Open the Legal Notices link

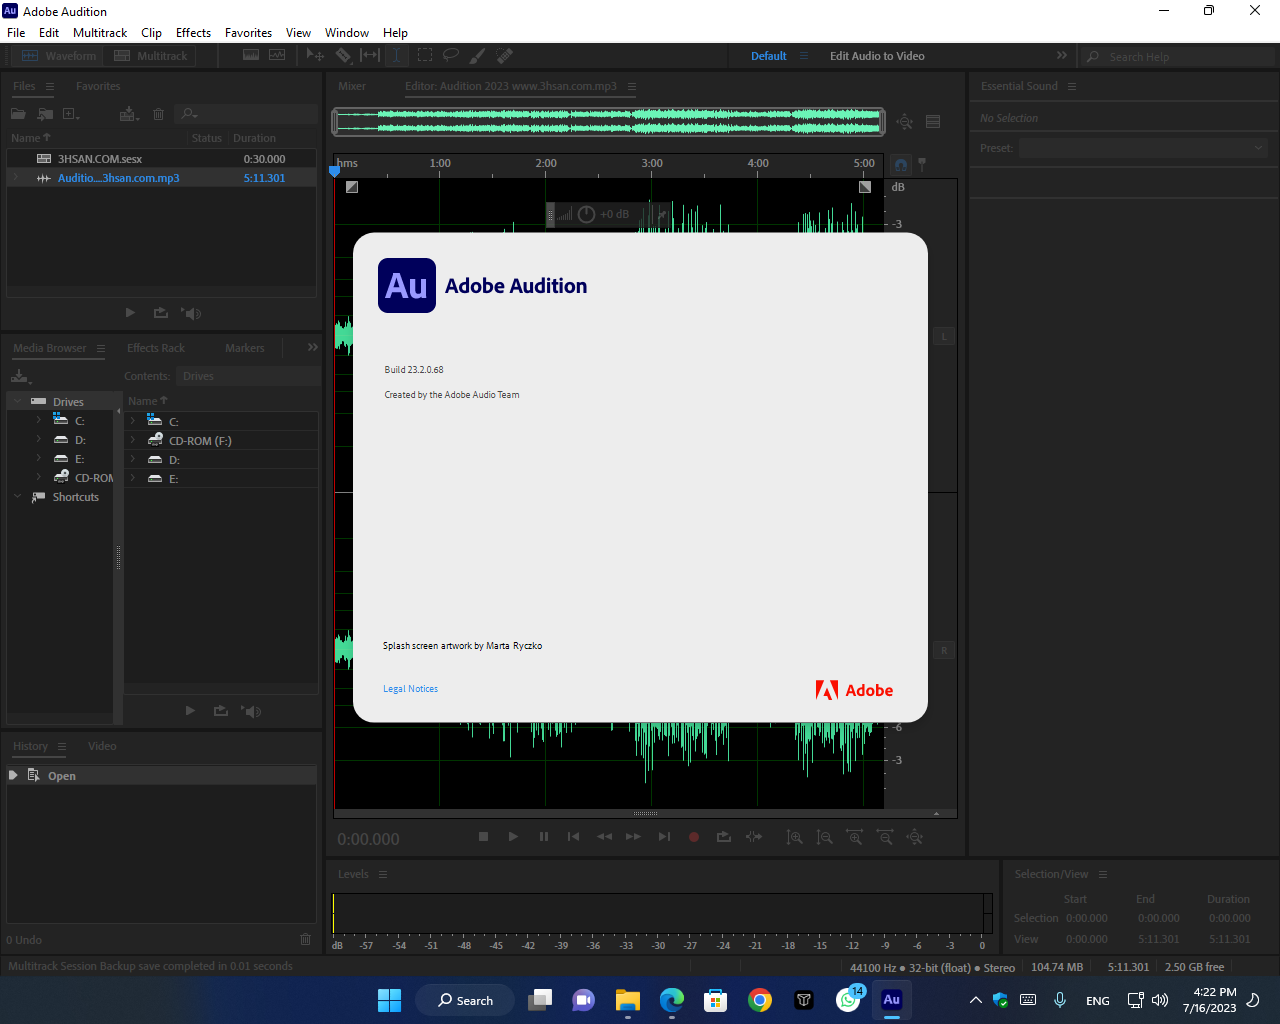tap(410, 689)
